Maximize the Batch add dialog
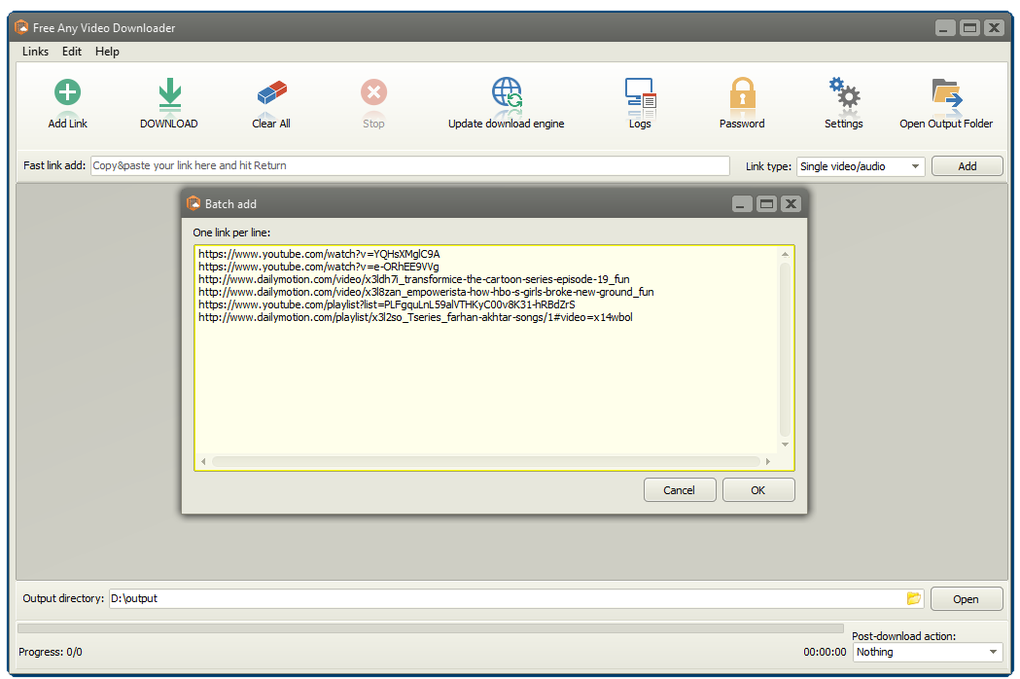Viewport: 1020px width, 679px height. 766,204
